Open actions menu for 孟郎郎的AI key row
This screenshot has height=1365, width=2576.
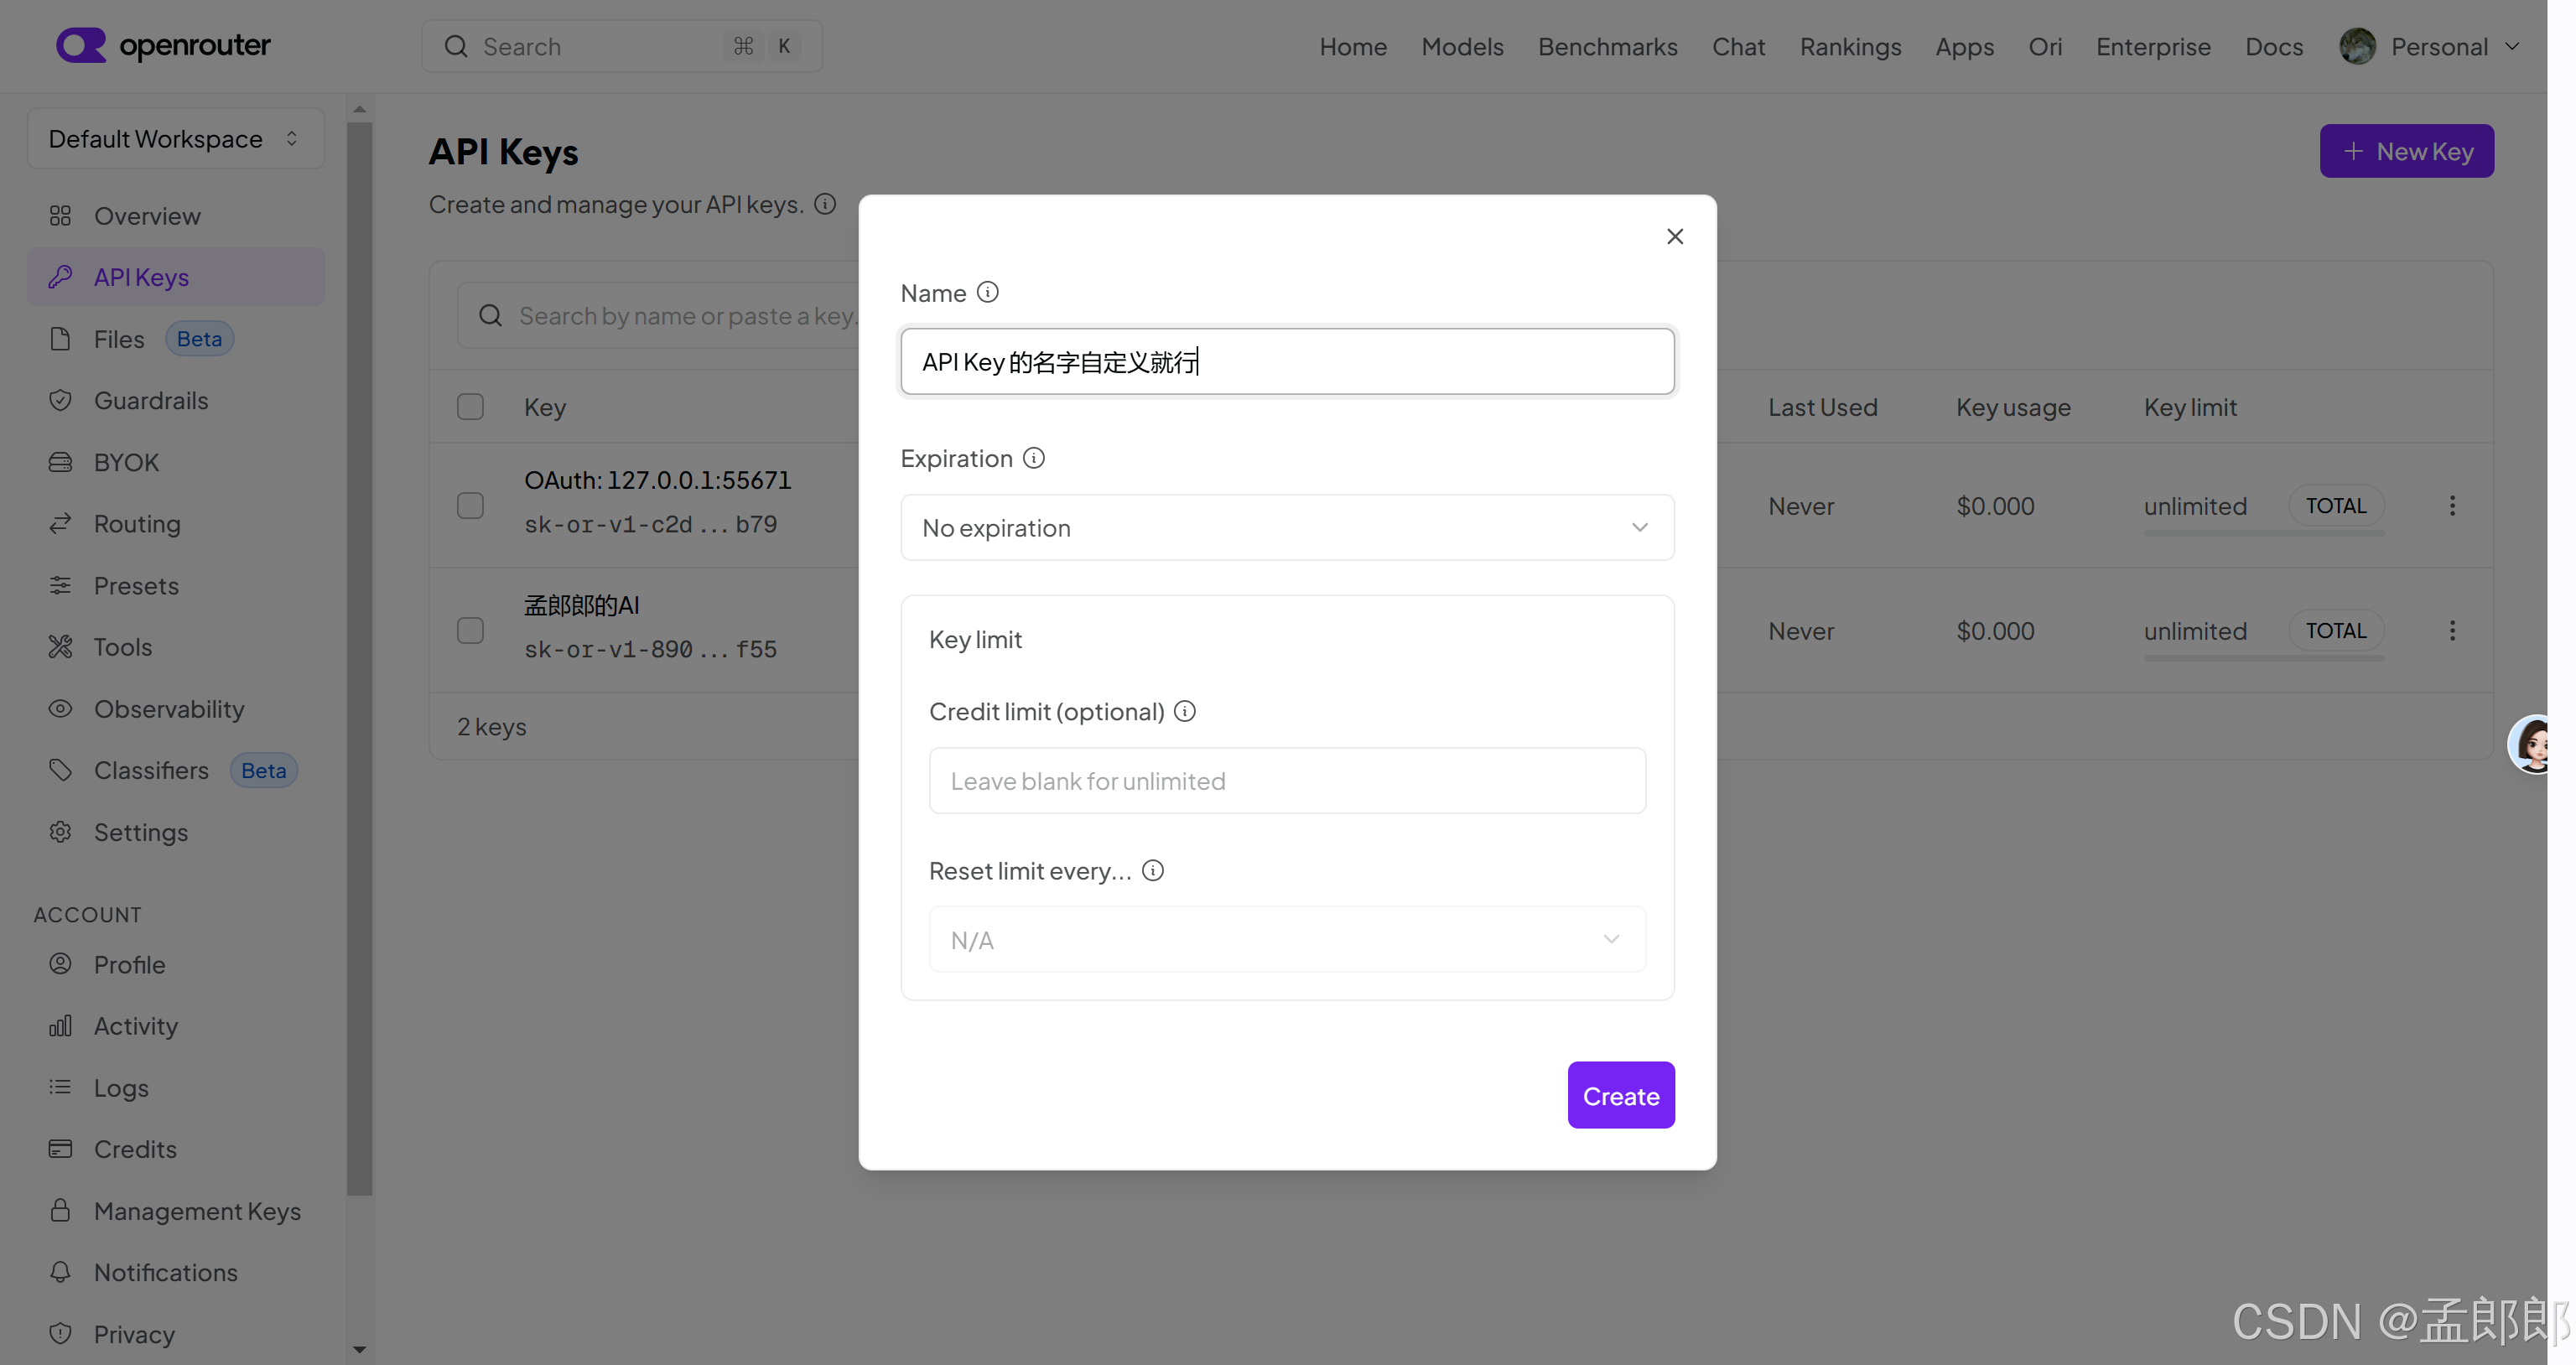point(2452,631)
